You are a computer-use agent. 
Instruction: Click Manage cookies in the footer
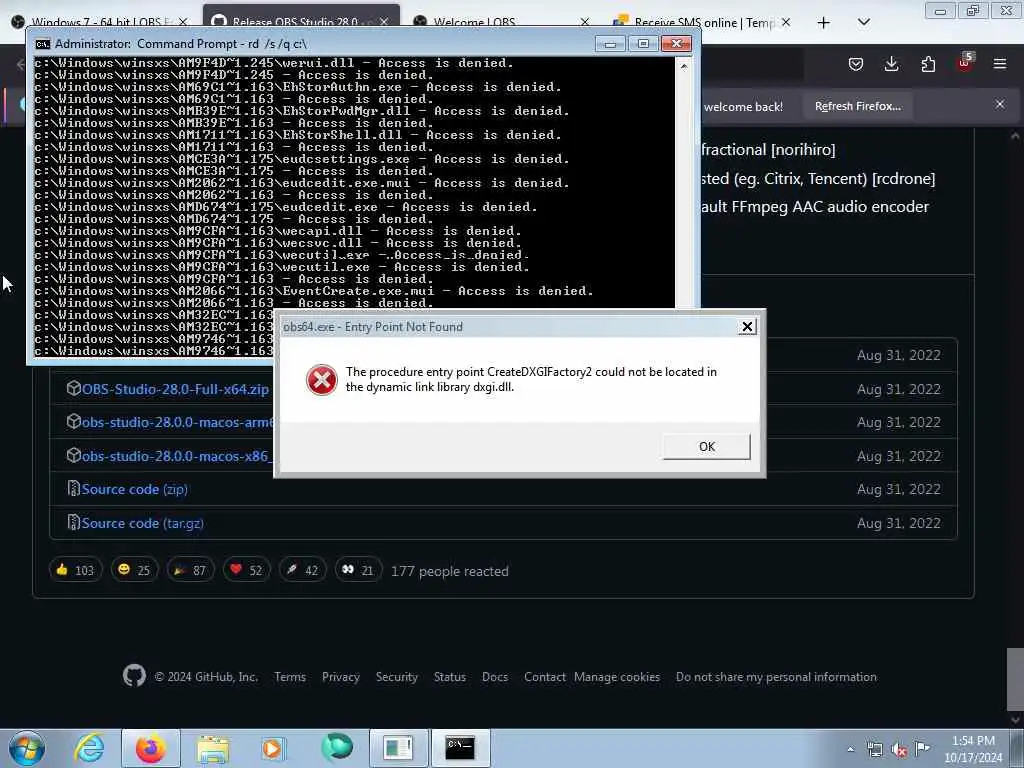616,677
